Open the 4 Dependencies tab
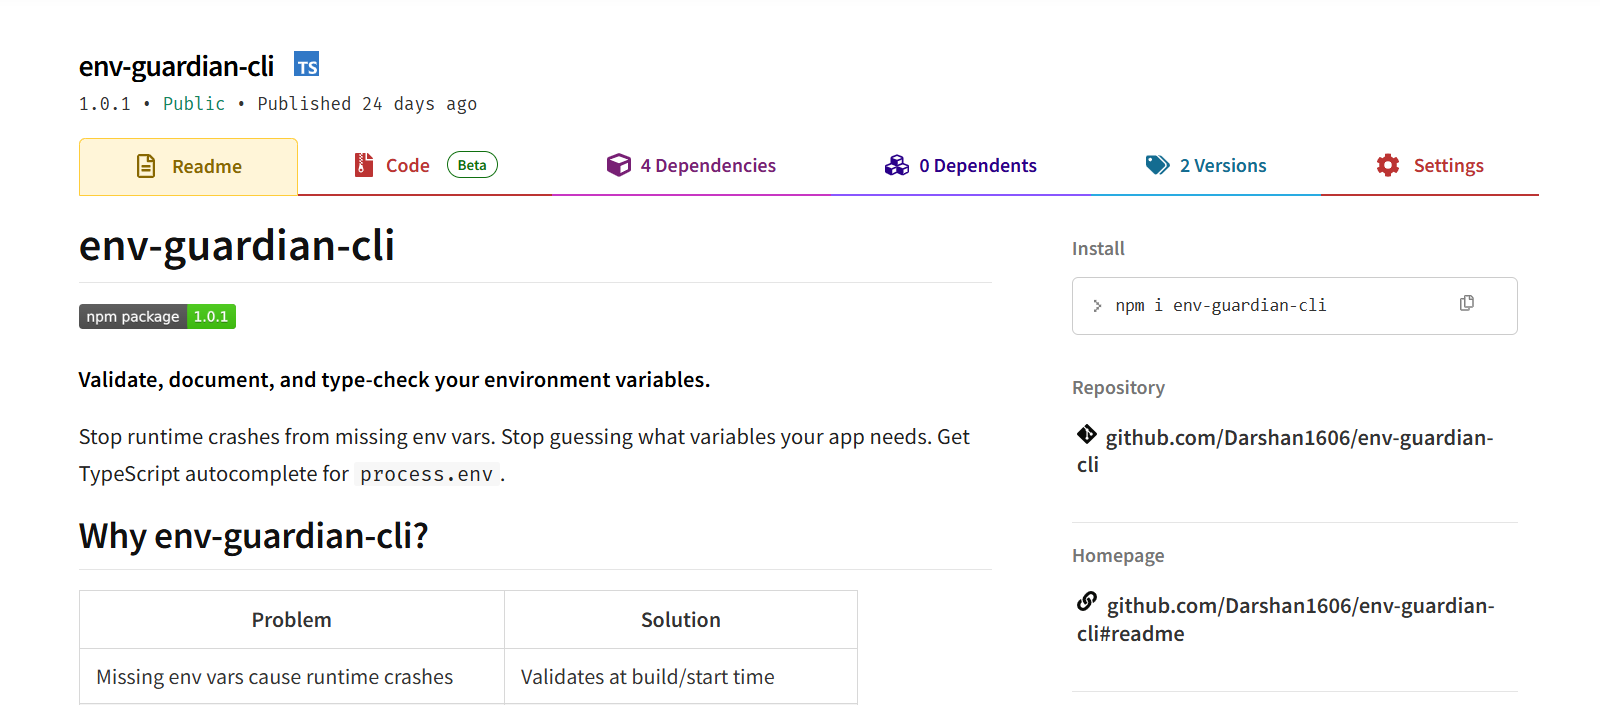The width and height of the screenshot is (1600, 705). click(x=691, y=166)
